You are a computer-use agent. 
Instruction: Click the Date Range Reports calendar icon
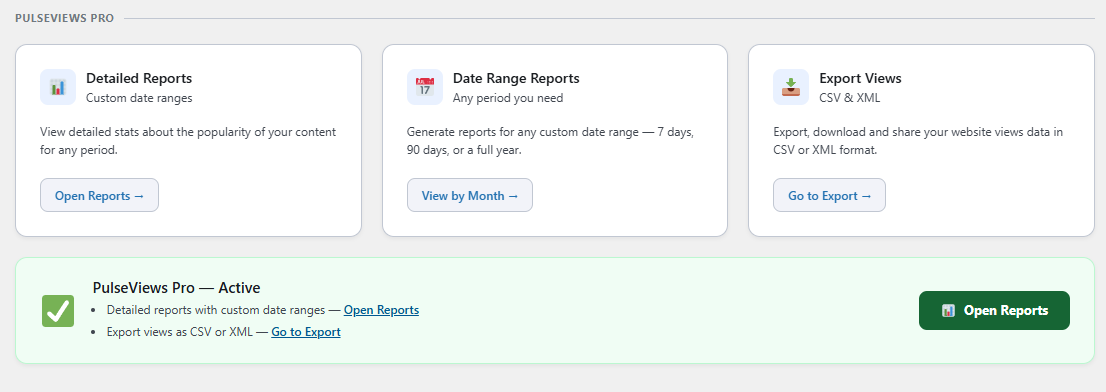pos(425,87)
